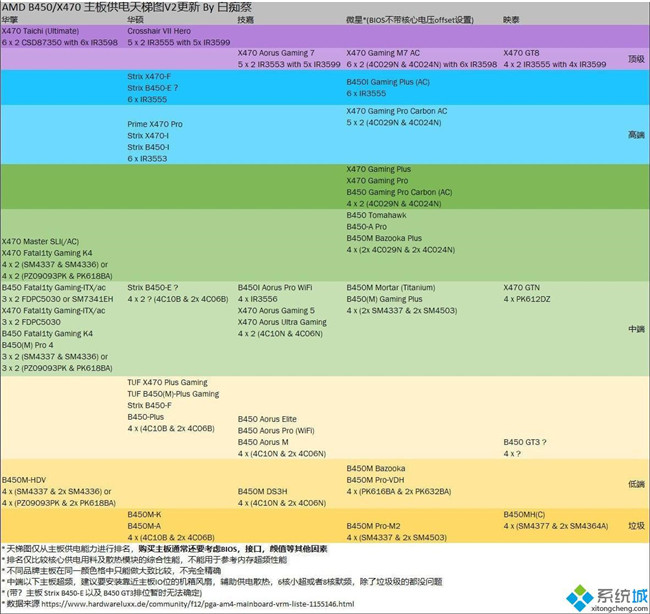Image resolution: width=650 pixels, height=614 pixels.
Task: Click the 'B450 Tomahawk' entry
Action: tap(376, 215)
